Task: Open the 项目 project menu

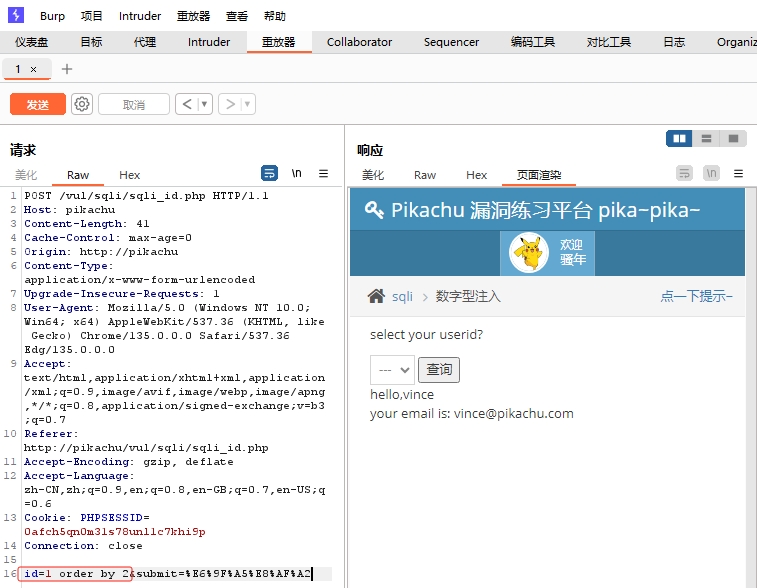Action: pyautogui.click(x=92, y=16)
